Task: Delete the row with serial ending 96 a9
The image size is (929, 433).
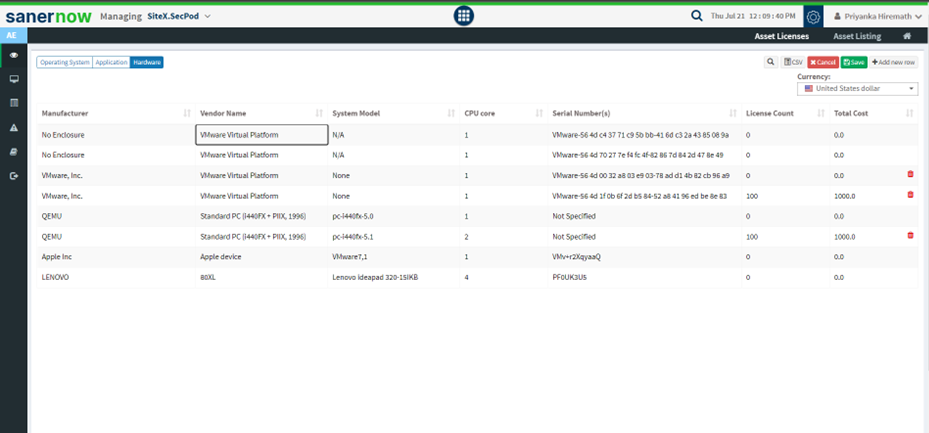Action: click(910, 174)
